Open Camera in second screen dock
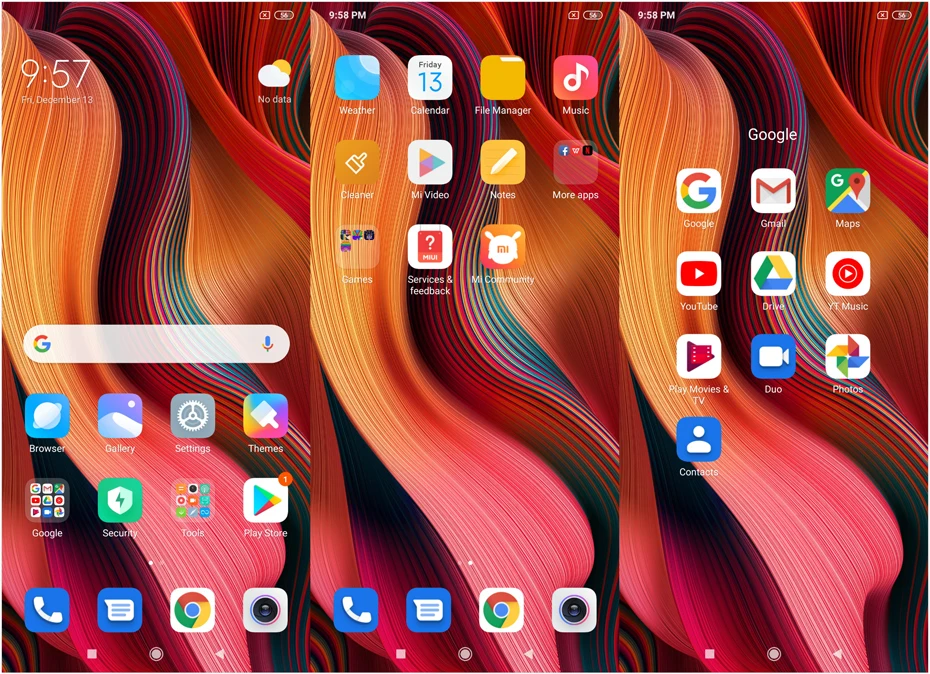930x674 pixels. pyautogui.click(x=574, y=610)
